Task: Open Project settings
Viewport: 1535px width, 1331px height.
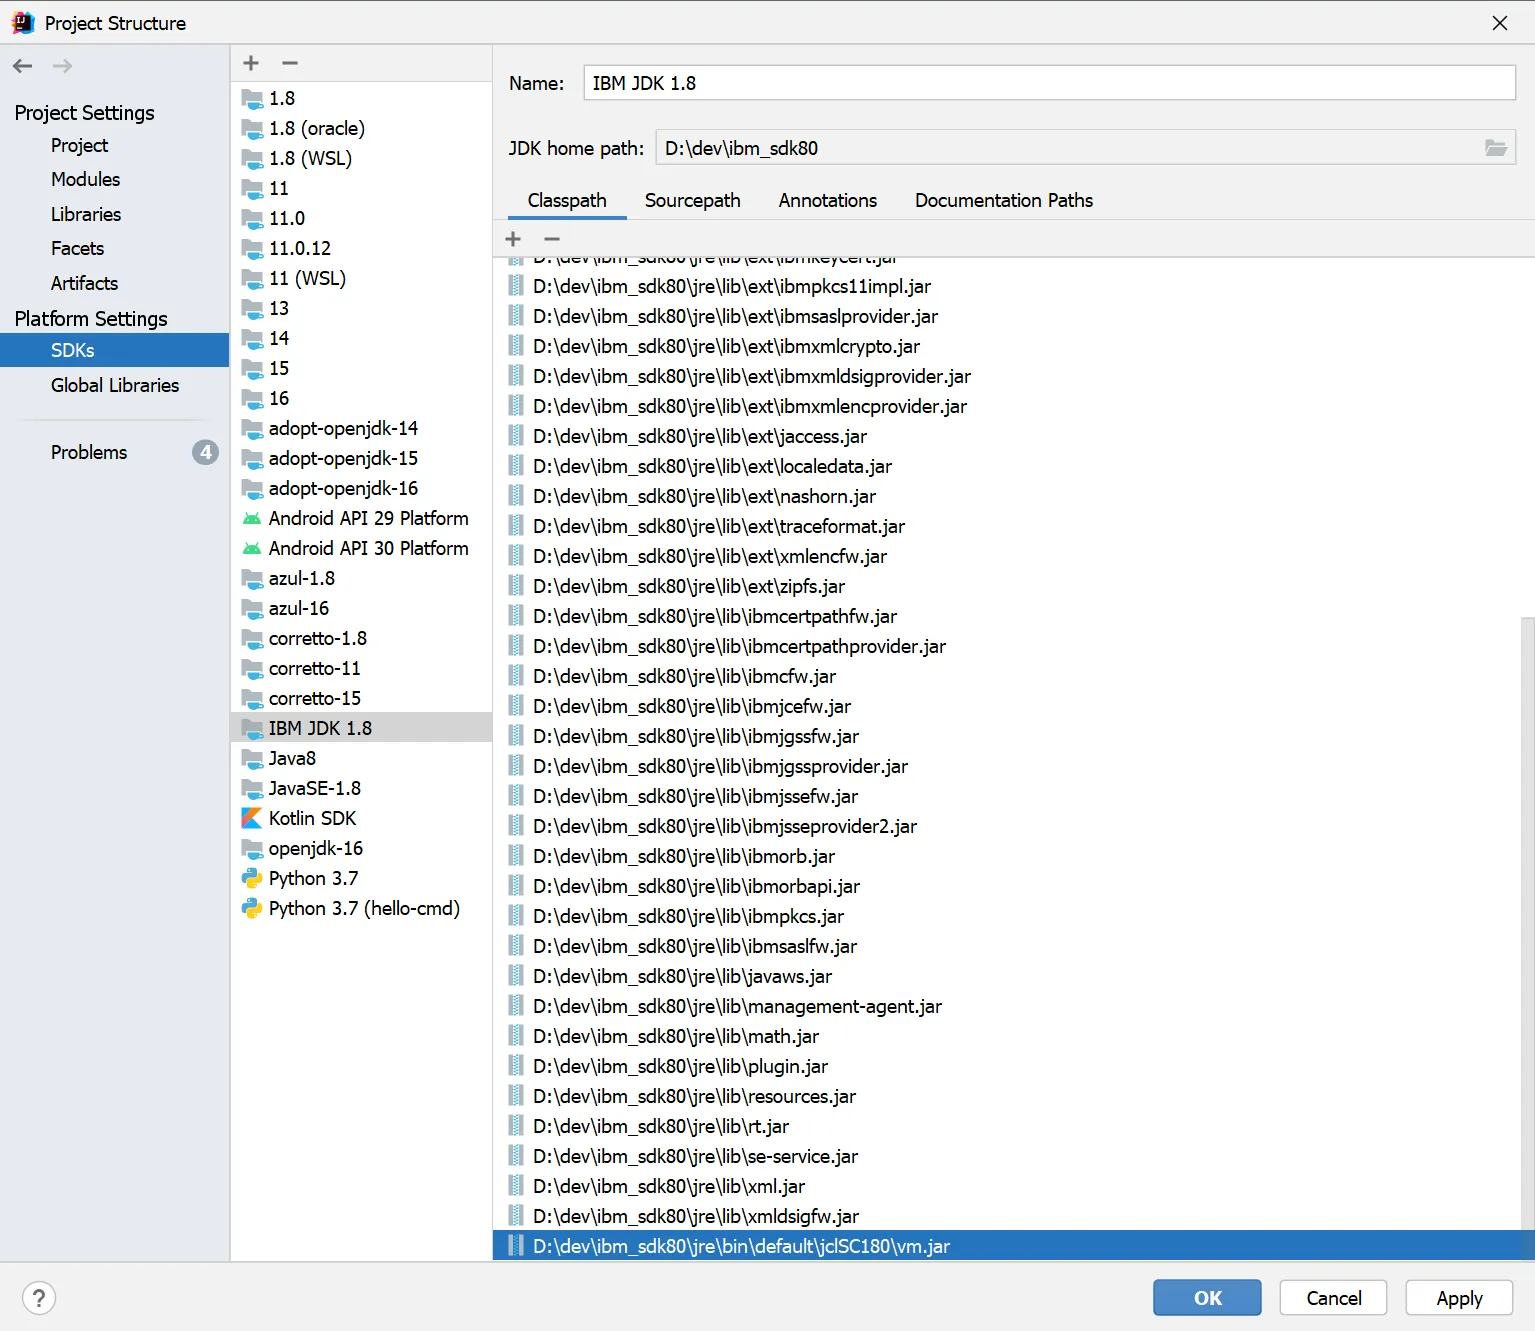Action: (x=80, y=145)
